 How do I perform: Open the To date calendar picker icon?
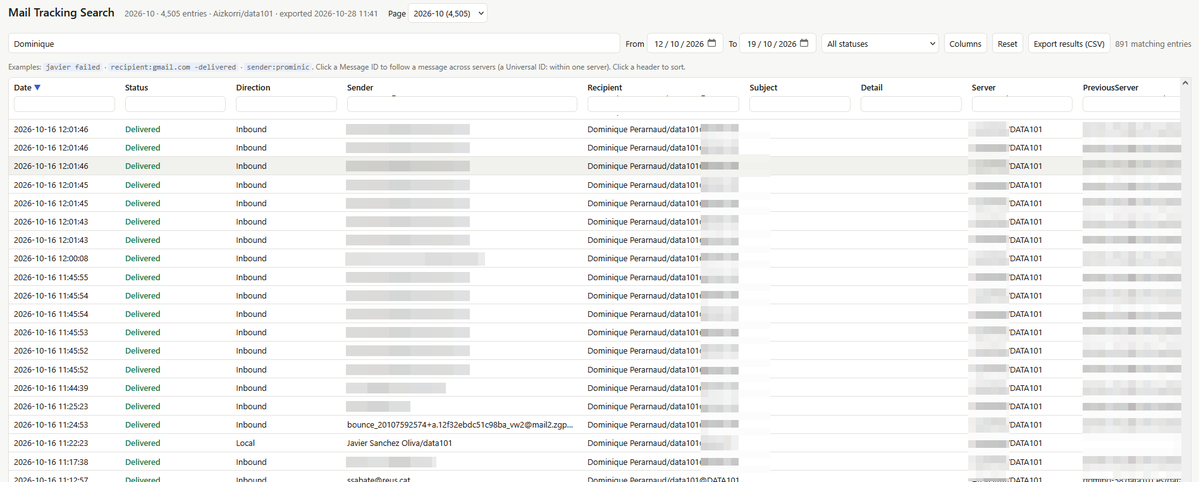point(804,44)
